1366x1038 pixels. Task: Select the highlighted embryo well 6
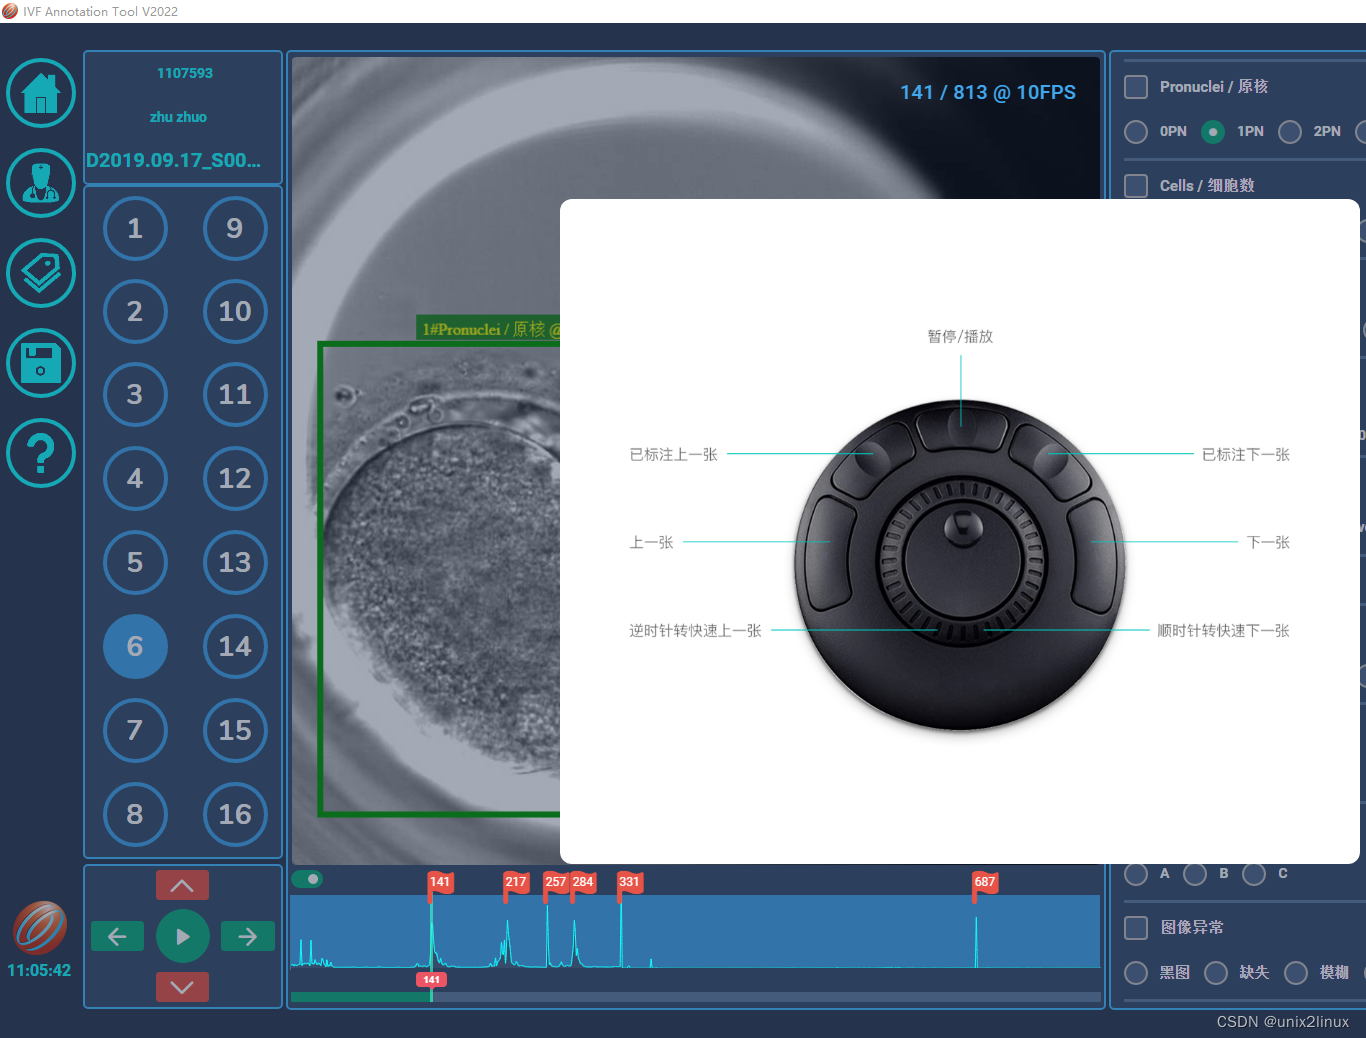click(135, 646)
